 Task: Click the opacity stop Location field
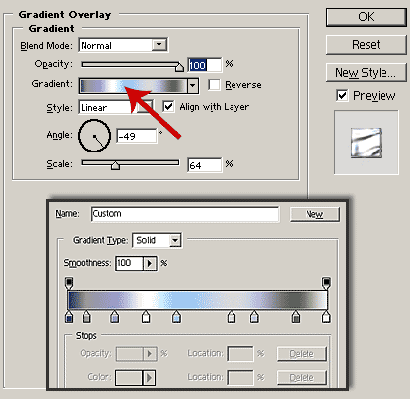pyautogui.click(x=240, y=353)
